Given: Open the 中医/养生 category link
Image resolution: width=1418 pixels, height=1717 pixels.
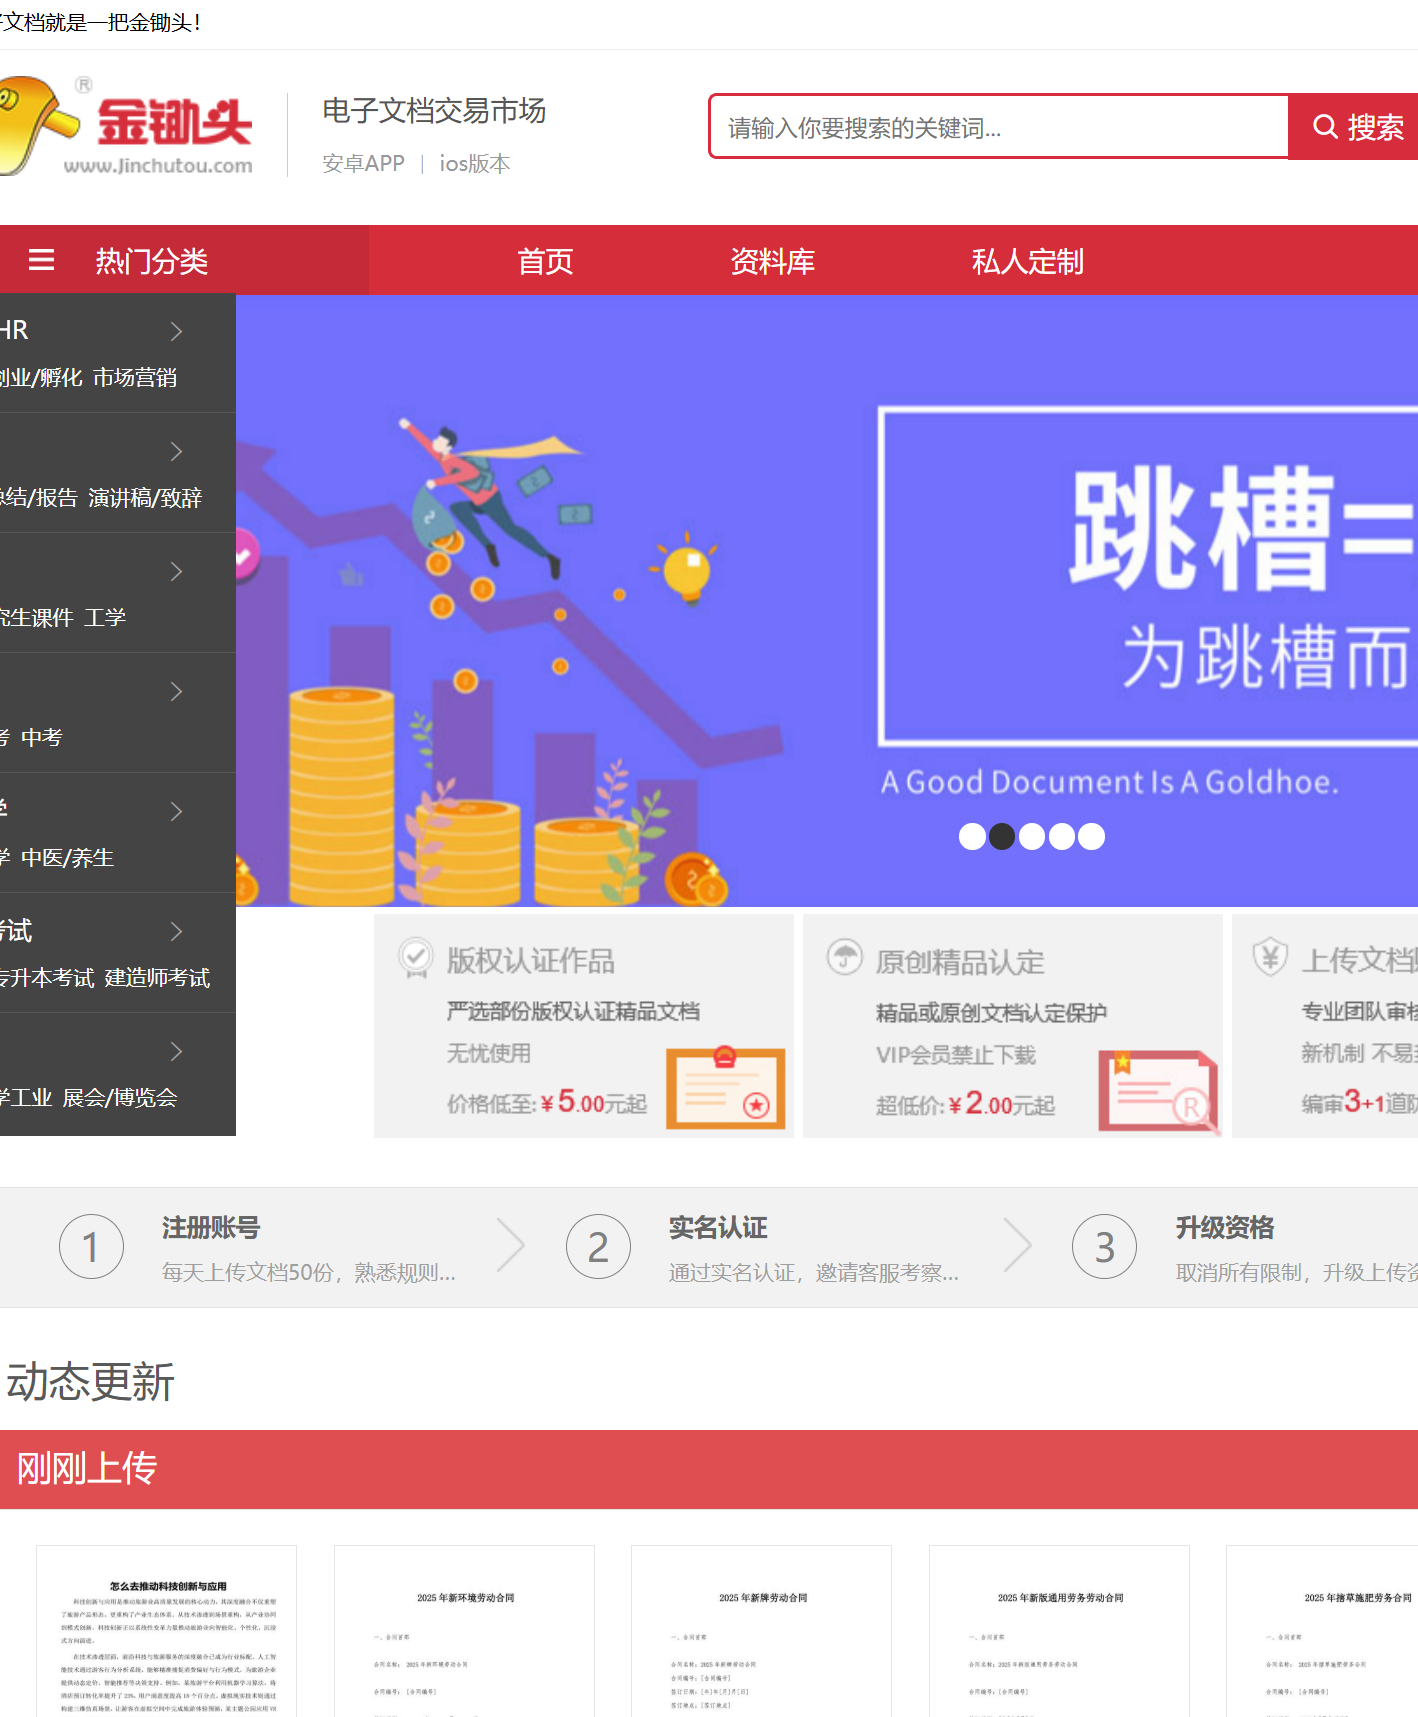Looking at the screenshot, I should [67, 857].
